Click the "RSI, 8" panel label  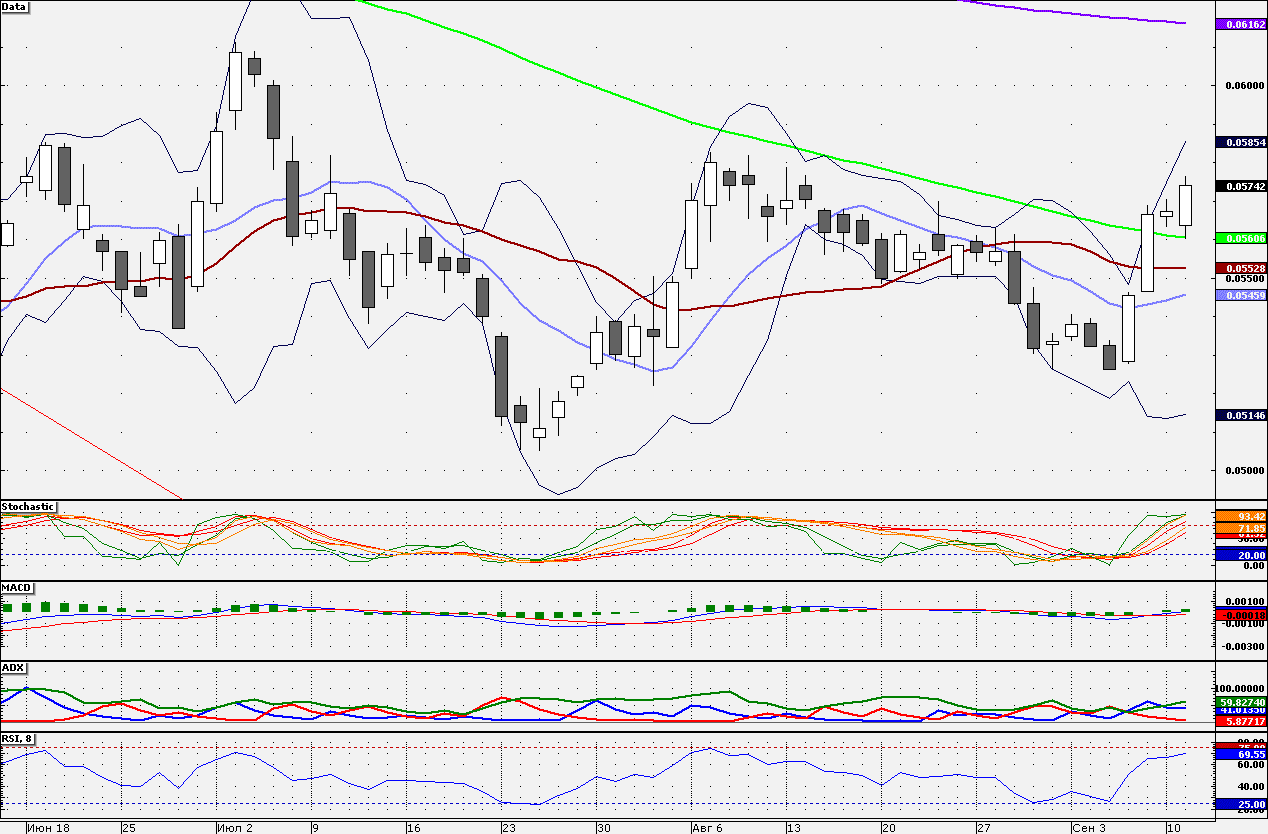(17, 739)
